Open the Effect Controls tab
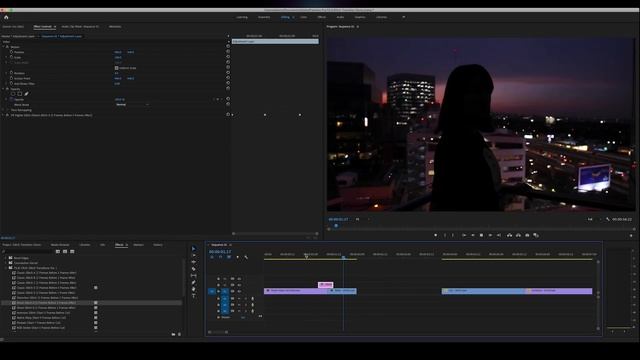The height and width of the screenshot is (360, 640). 42,27
